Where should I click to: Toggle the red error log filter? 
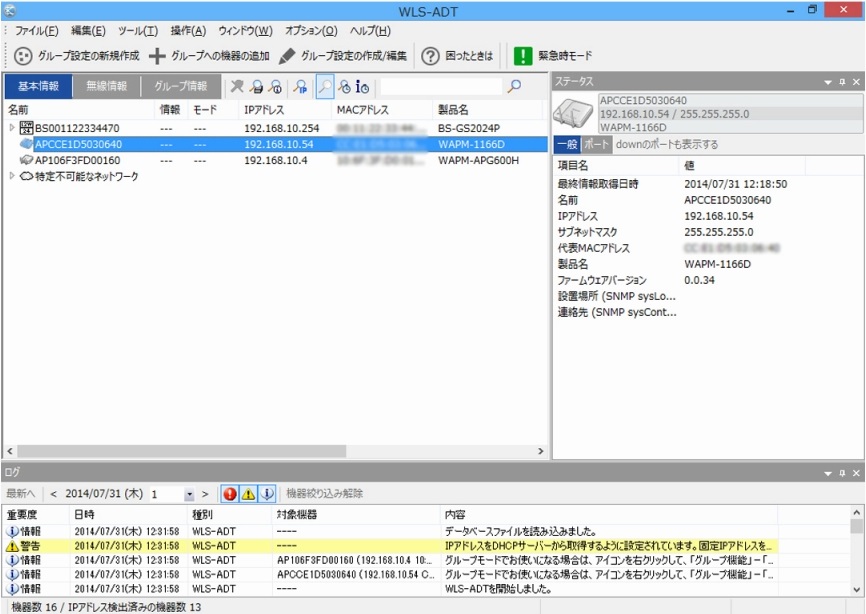coord(230,494)
